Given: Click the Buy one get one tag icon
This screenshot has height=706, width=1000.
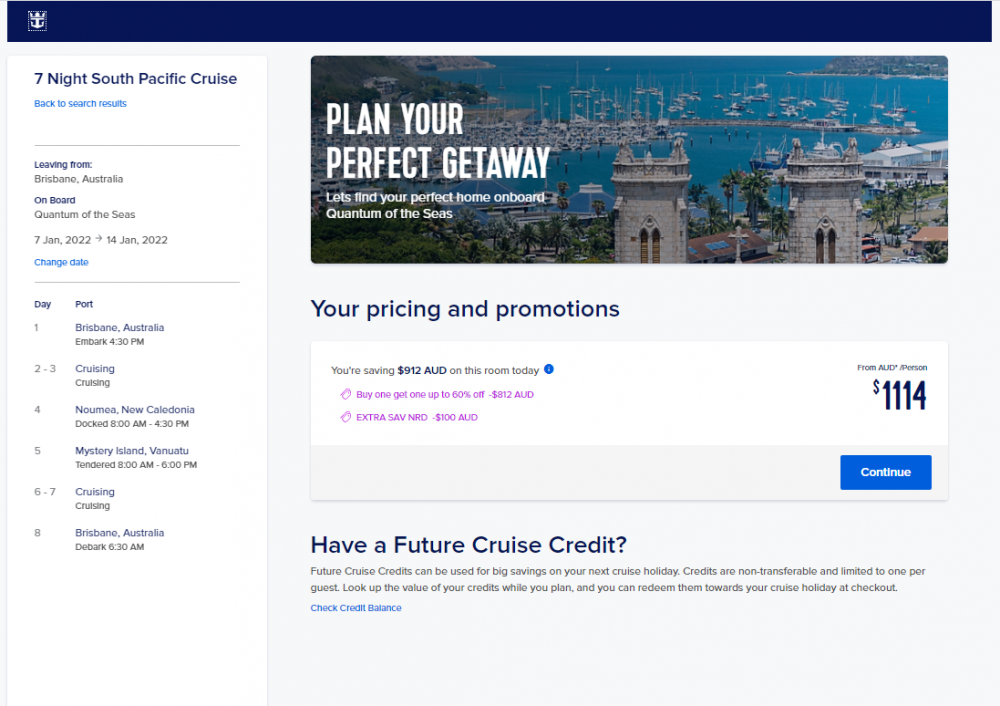Looking at the screenshot, I should [346, 394].
